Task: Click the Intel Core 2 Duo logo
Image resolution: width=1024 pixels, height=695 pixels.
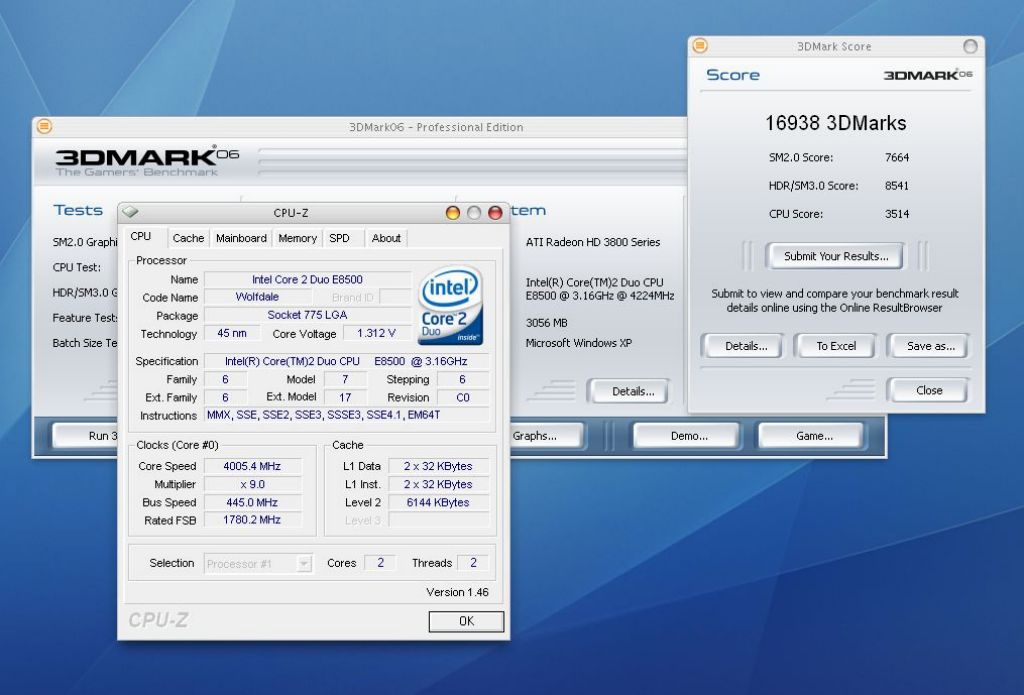Action: pyautogui.click(x=450, y=306)
